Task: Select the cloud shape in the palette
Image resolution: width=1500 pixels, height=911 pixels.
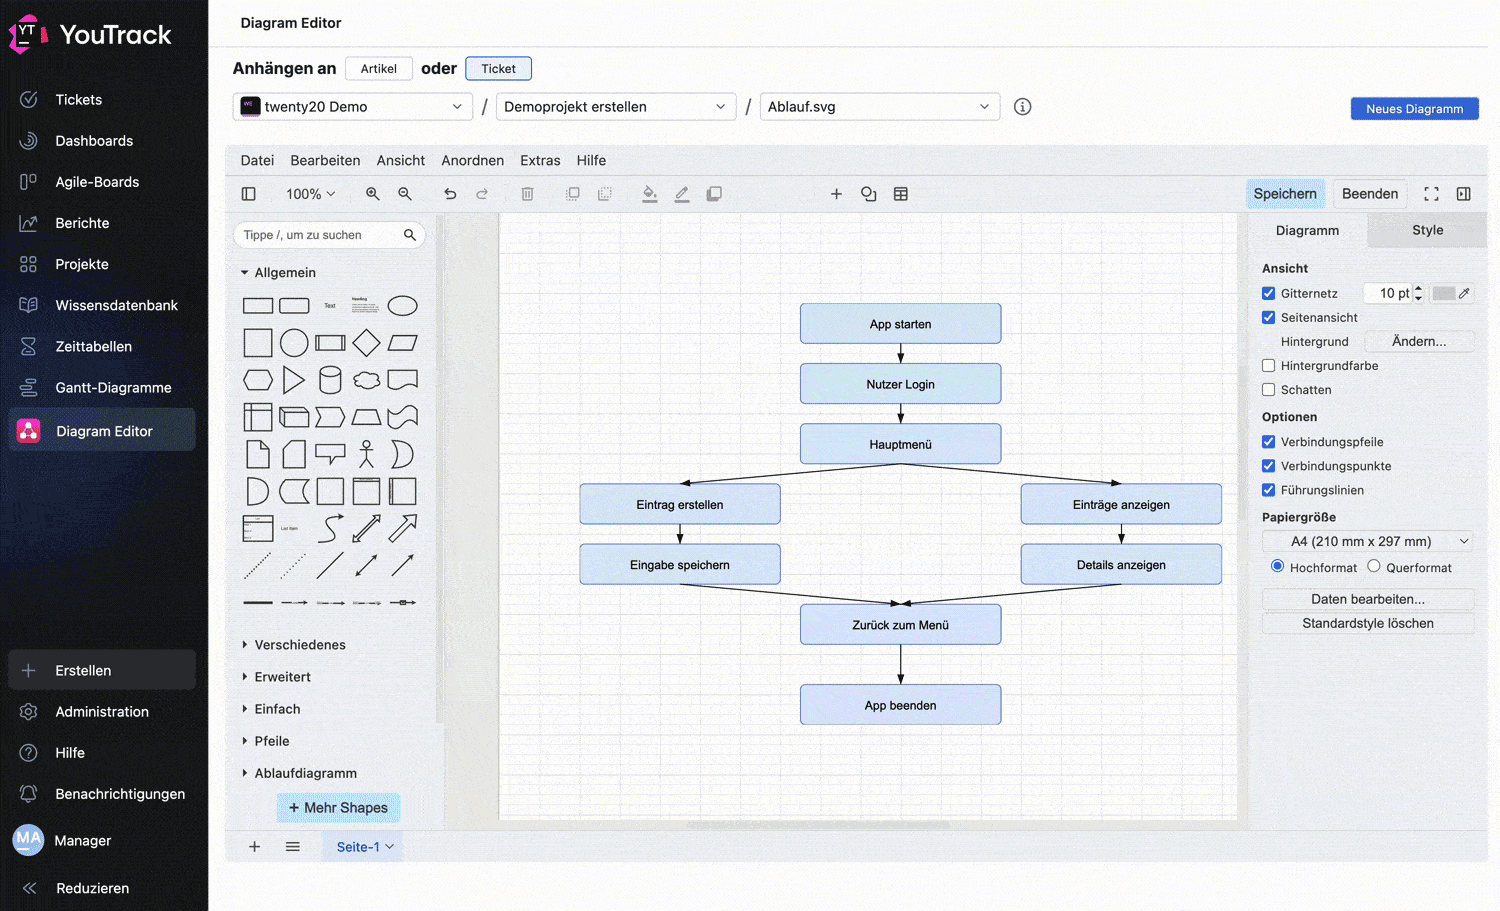Action: (x=366, y=380)
